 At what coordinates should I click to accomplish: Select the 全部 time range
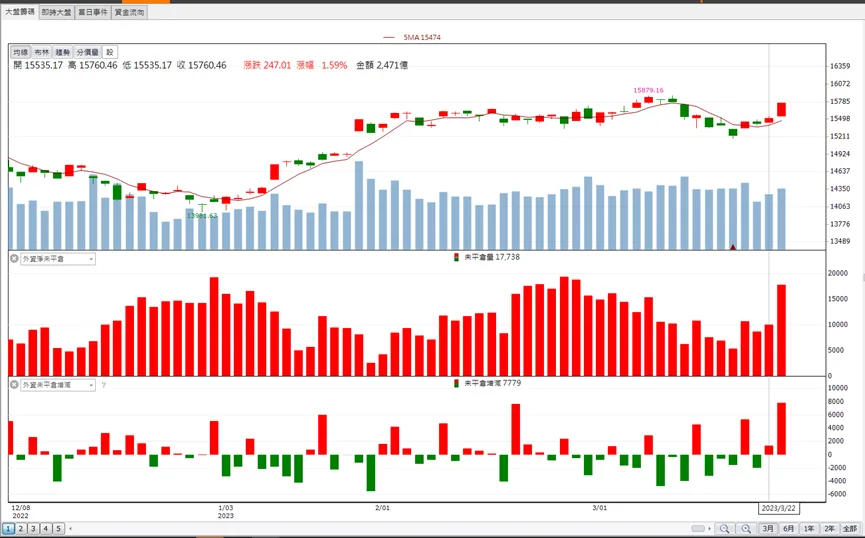point(850,529)
